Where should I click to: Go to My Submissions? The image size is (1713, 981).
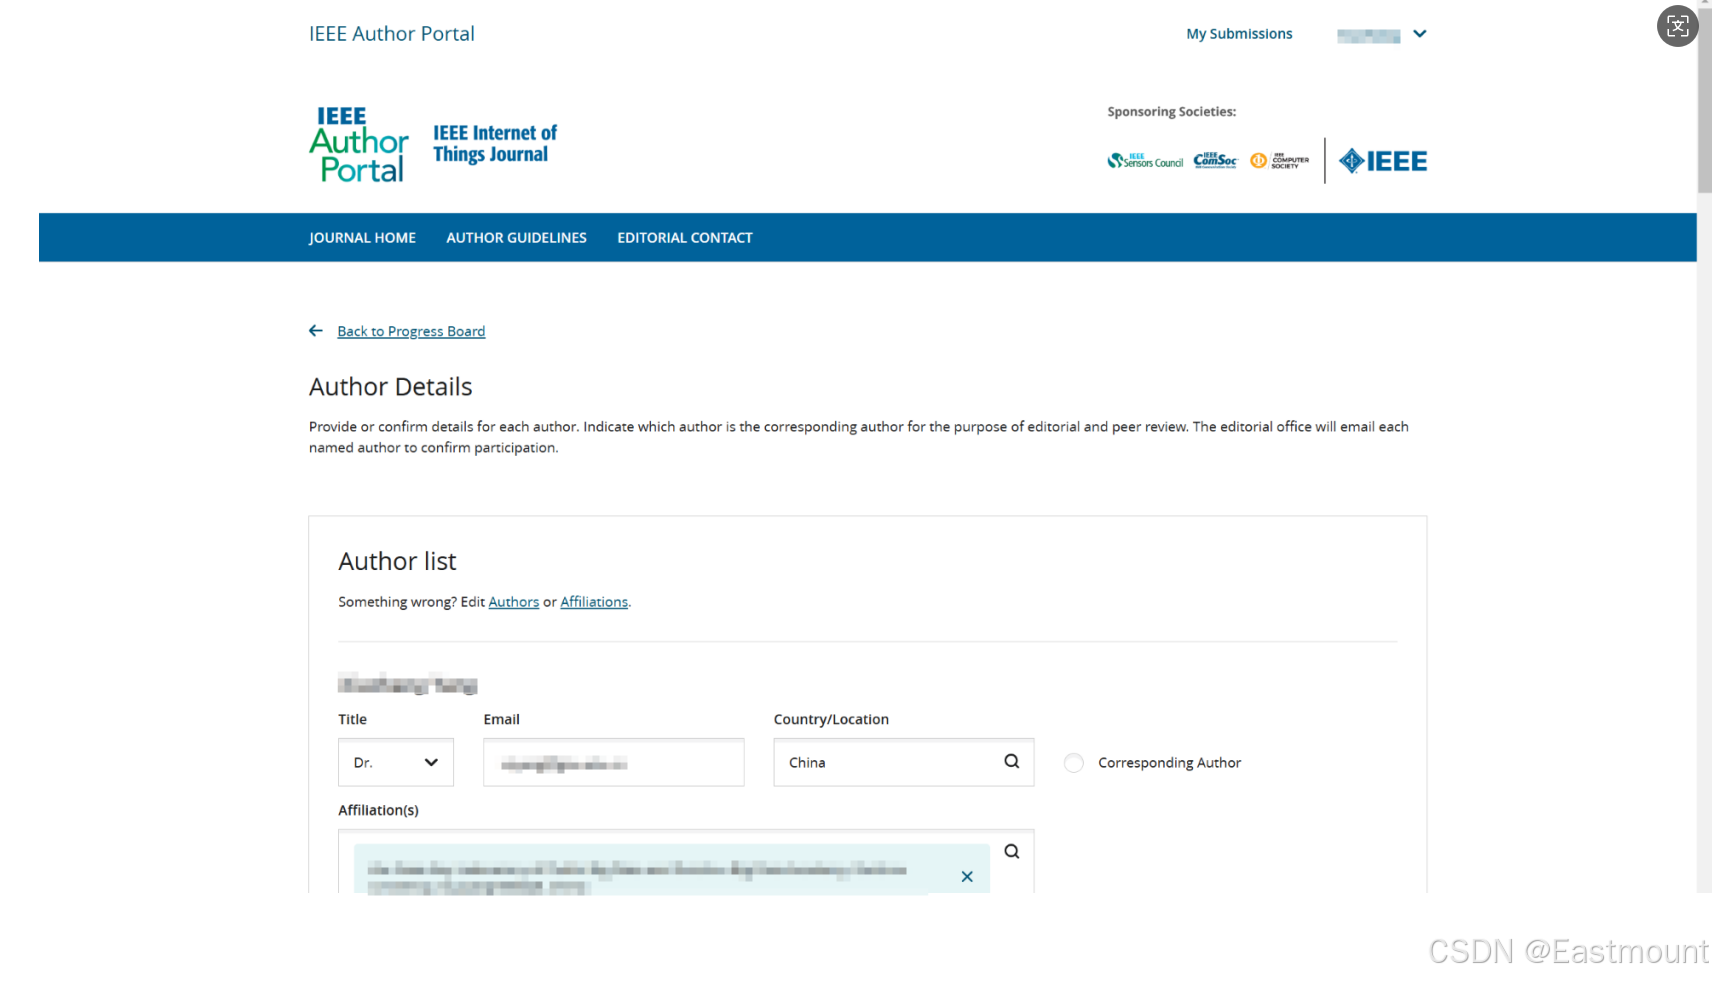click(x=1239, y=34)
